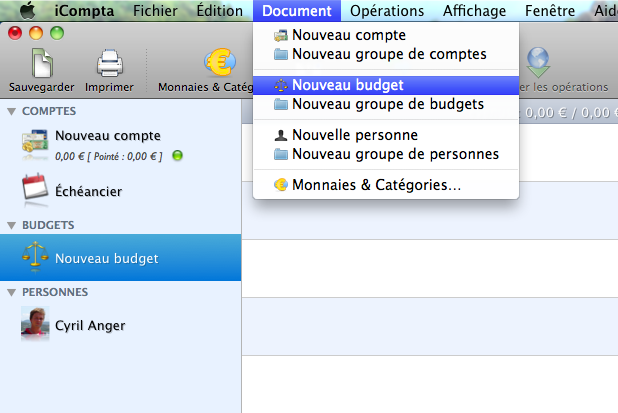Image resolution: width=618 pixels, height=413 pixels.
Task: Click the '0,00 € / 0,00' budget total text
Action: pos(571,113)
